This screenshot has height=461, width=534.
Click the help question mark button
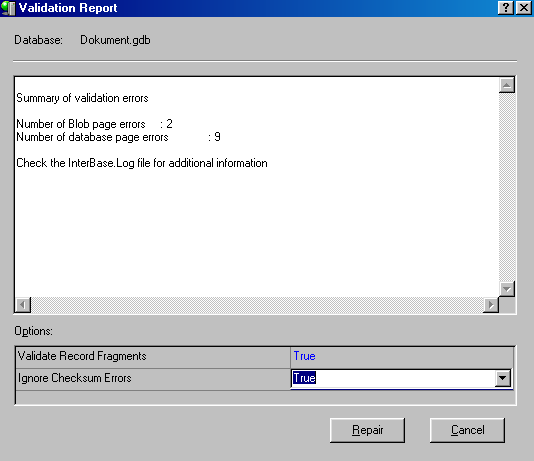coord(506,7)
